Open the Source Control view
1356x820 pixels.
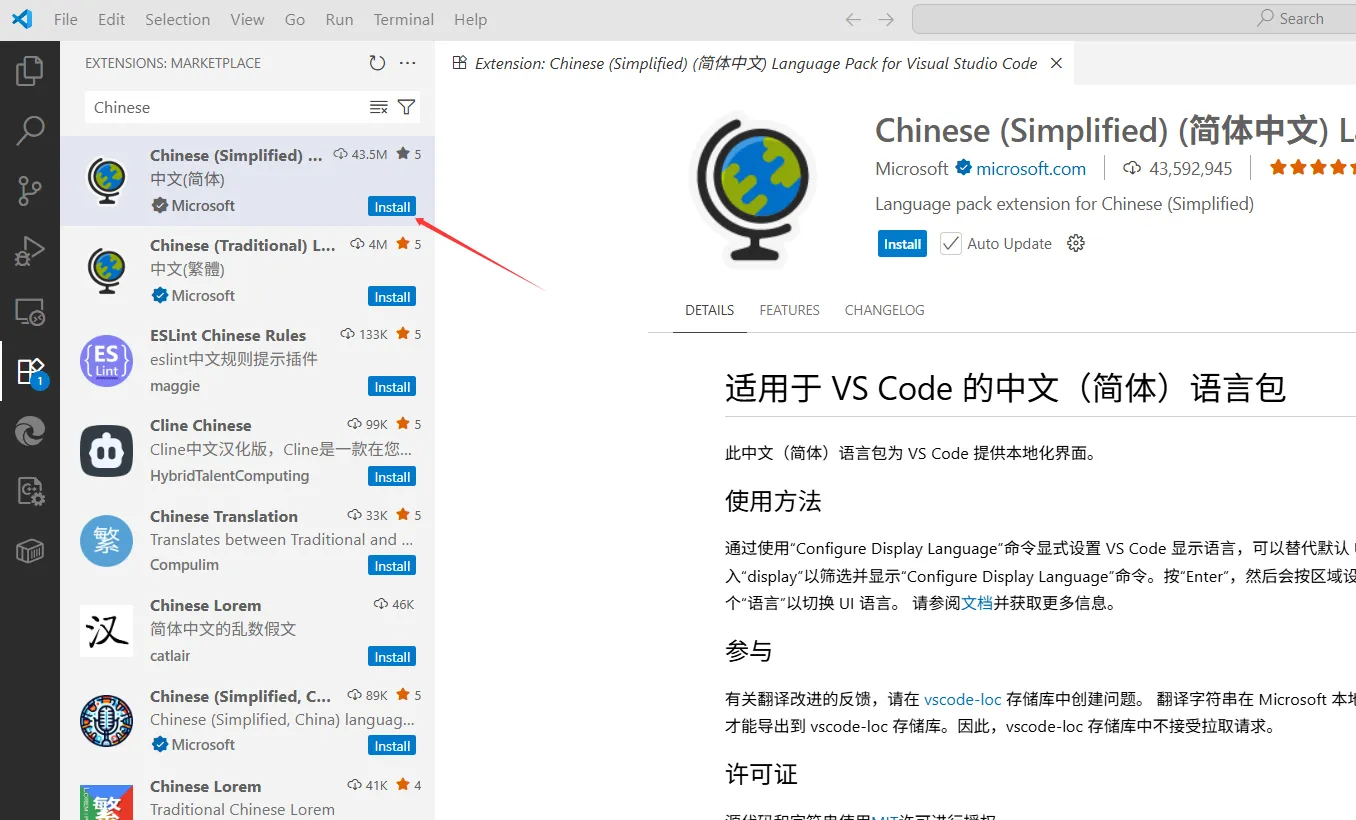pyautogui.click(x=30, y=190)
